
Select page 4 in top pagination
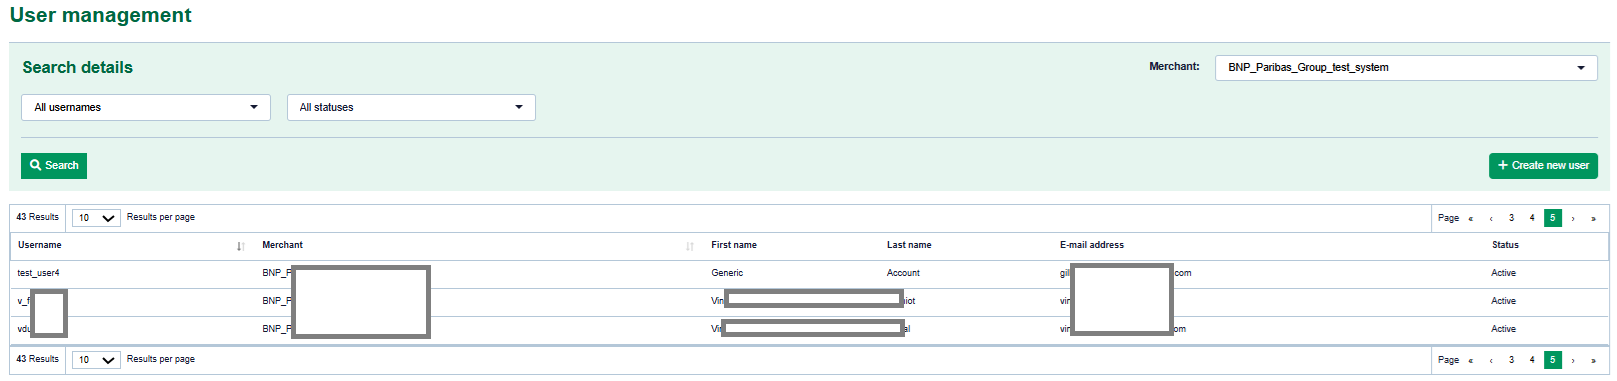click(x=1532, y=218)
